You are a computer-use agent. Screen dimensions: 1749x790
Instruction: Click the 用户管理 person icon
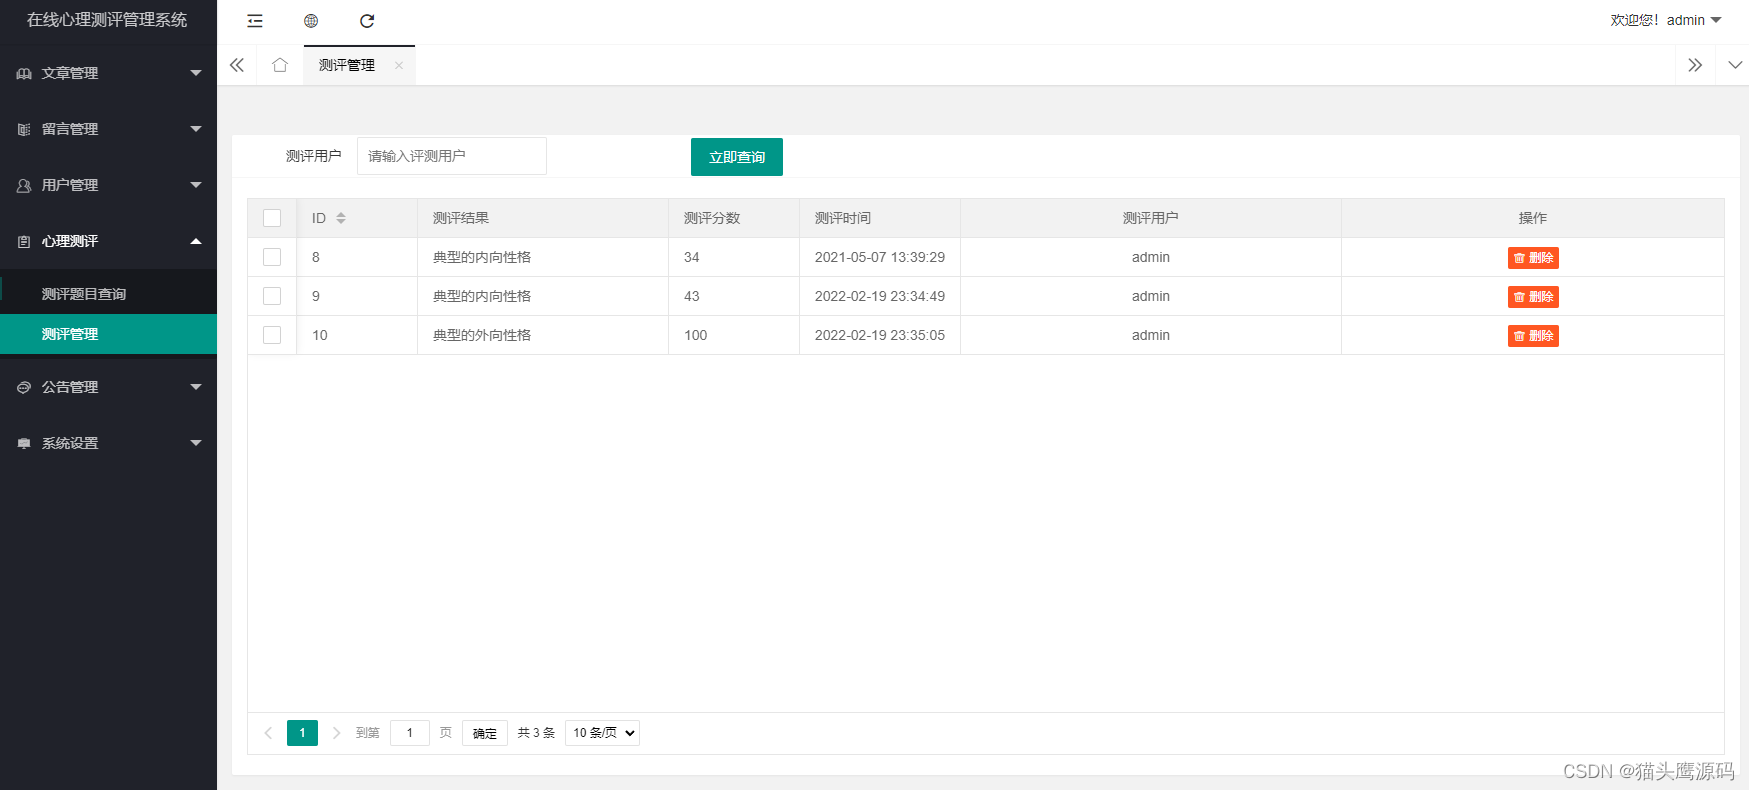tap(24, 185)
